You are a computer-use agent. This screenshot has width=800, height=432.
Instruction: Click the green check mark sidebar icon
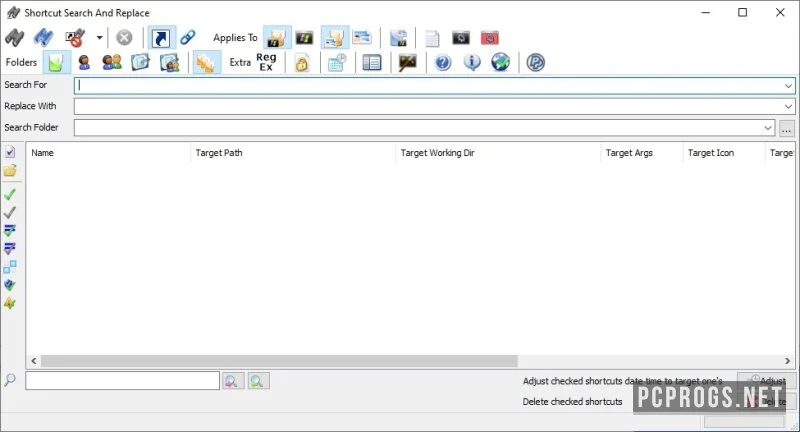coord(10,194)
